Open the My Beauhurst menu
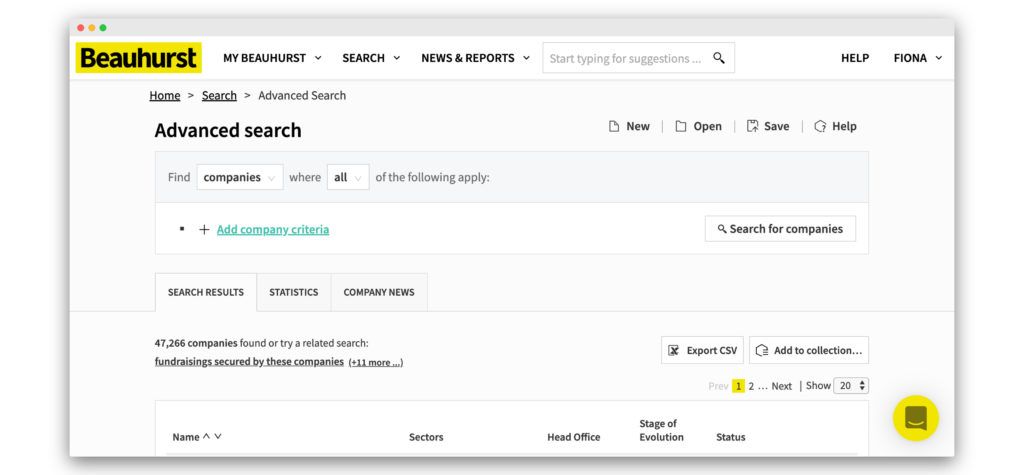 272,58
